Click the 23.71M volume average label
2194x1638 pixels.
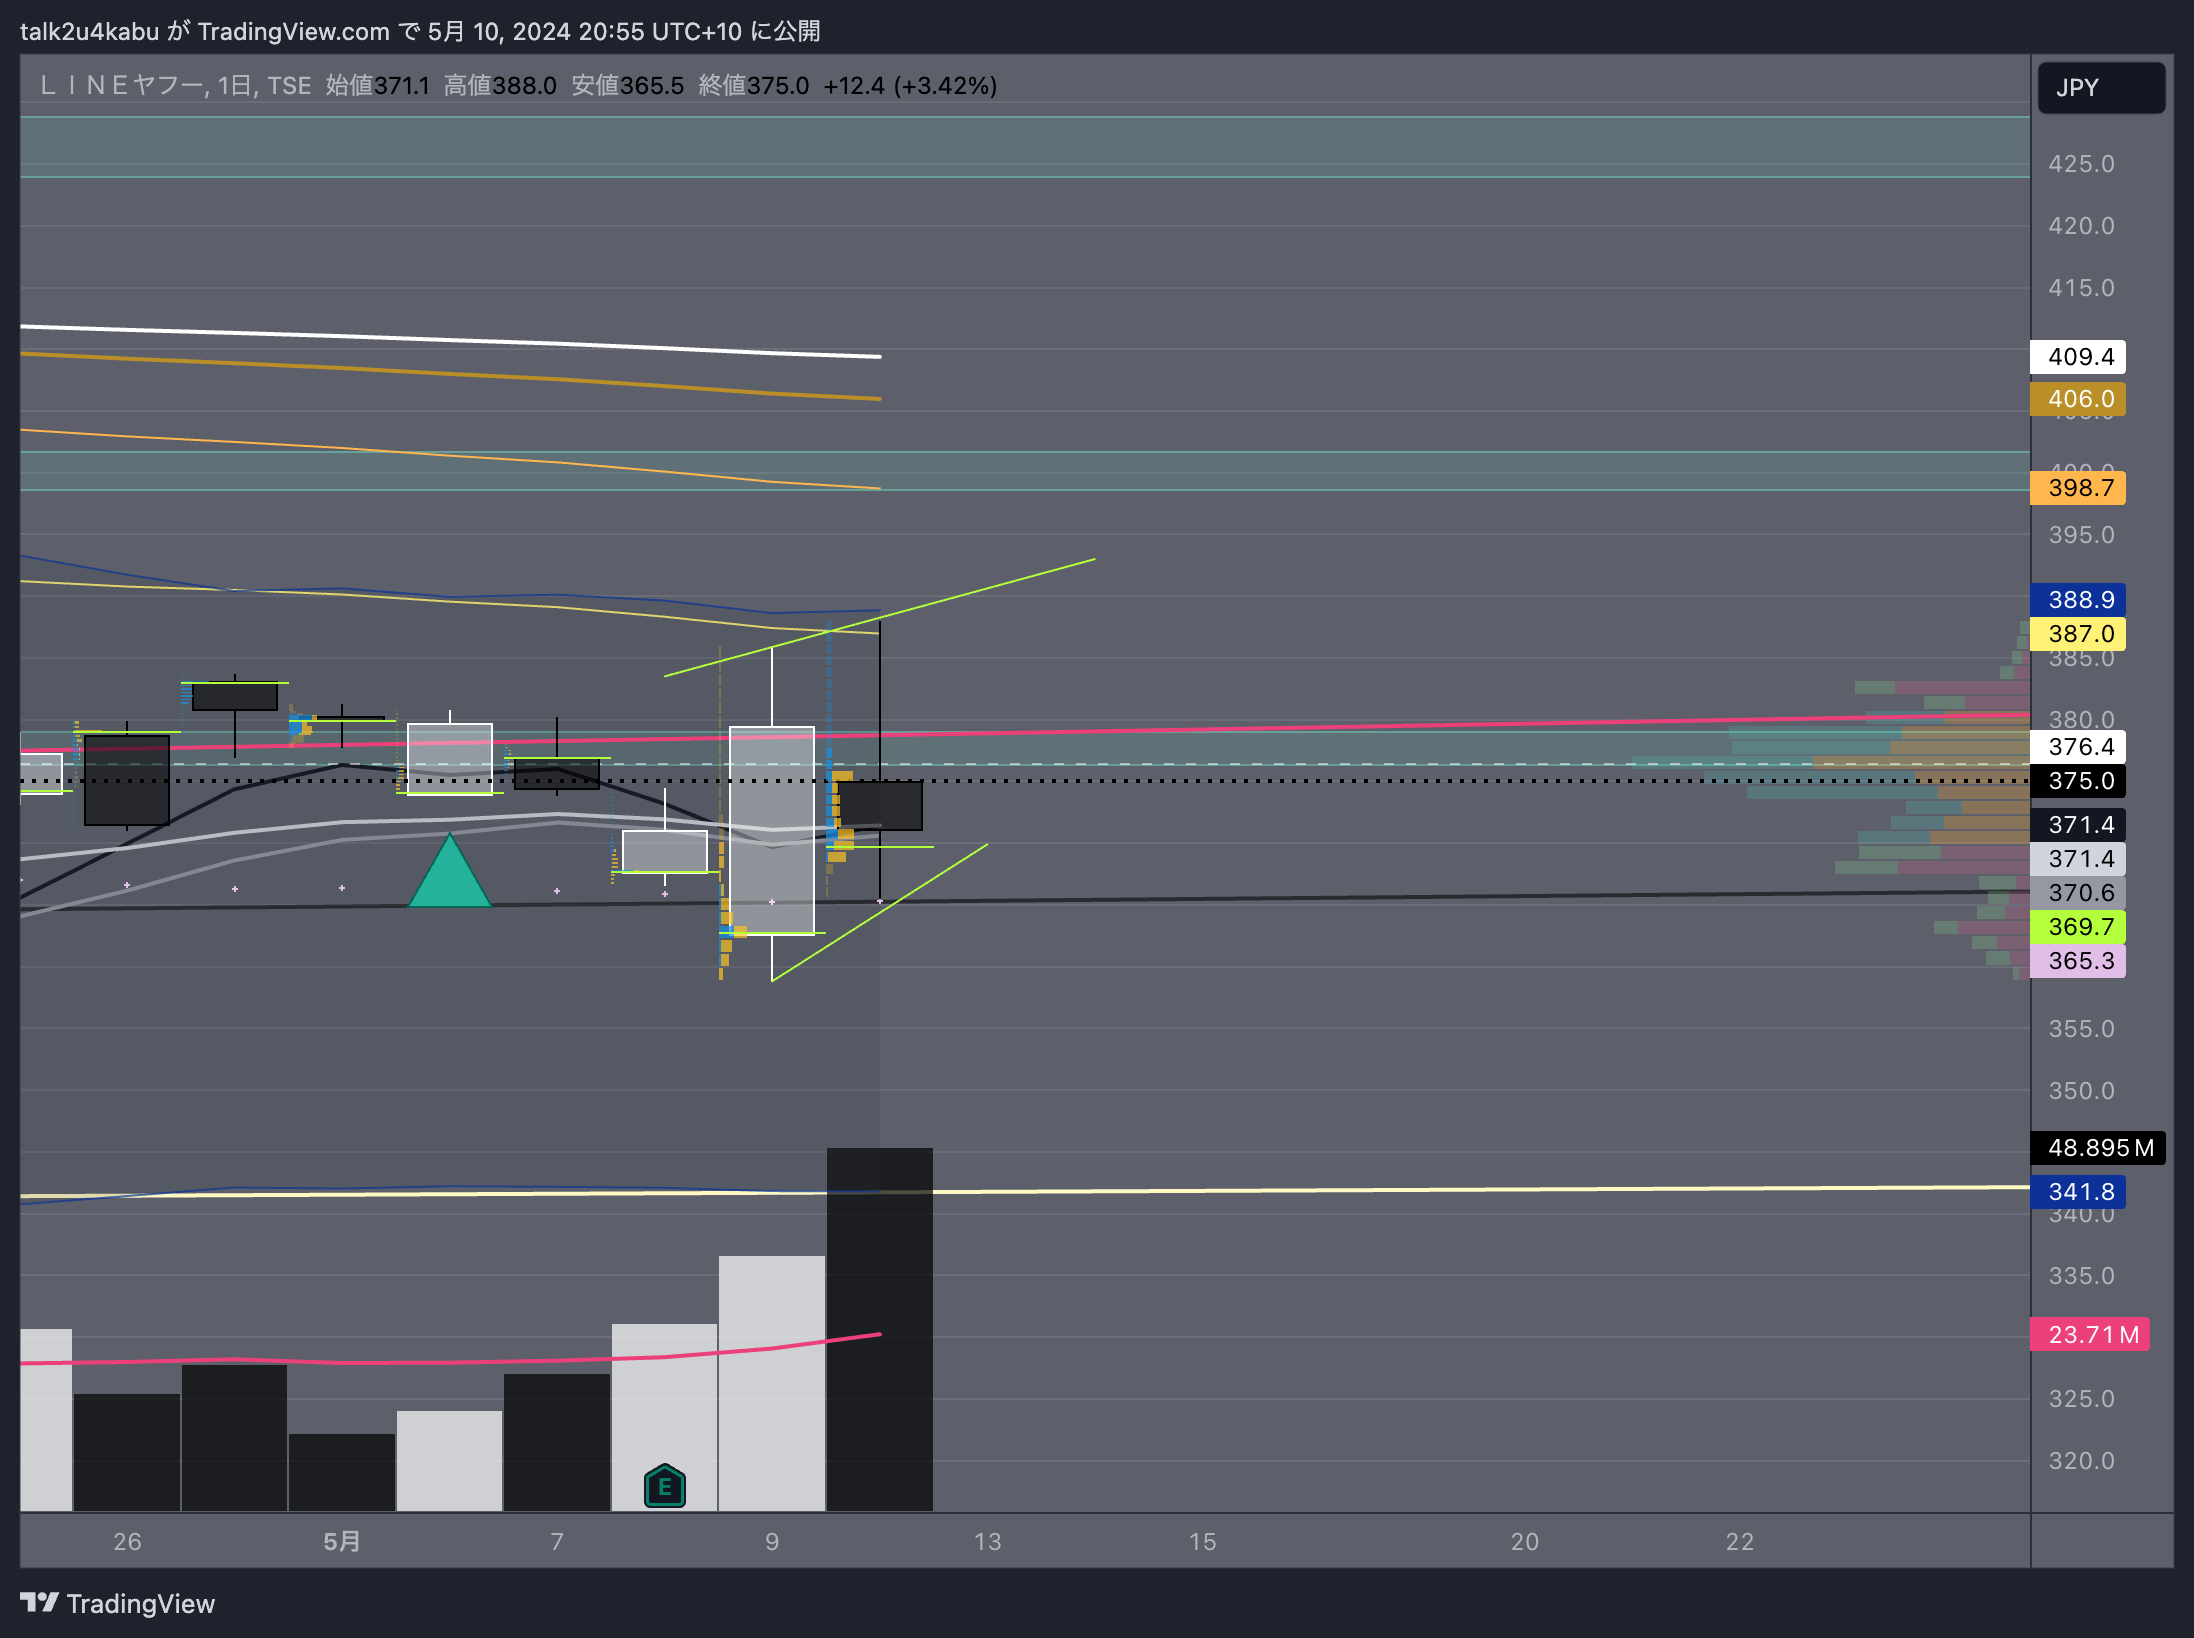click(x=2090, y=1335)
